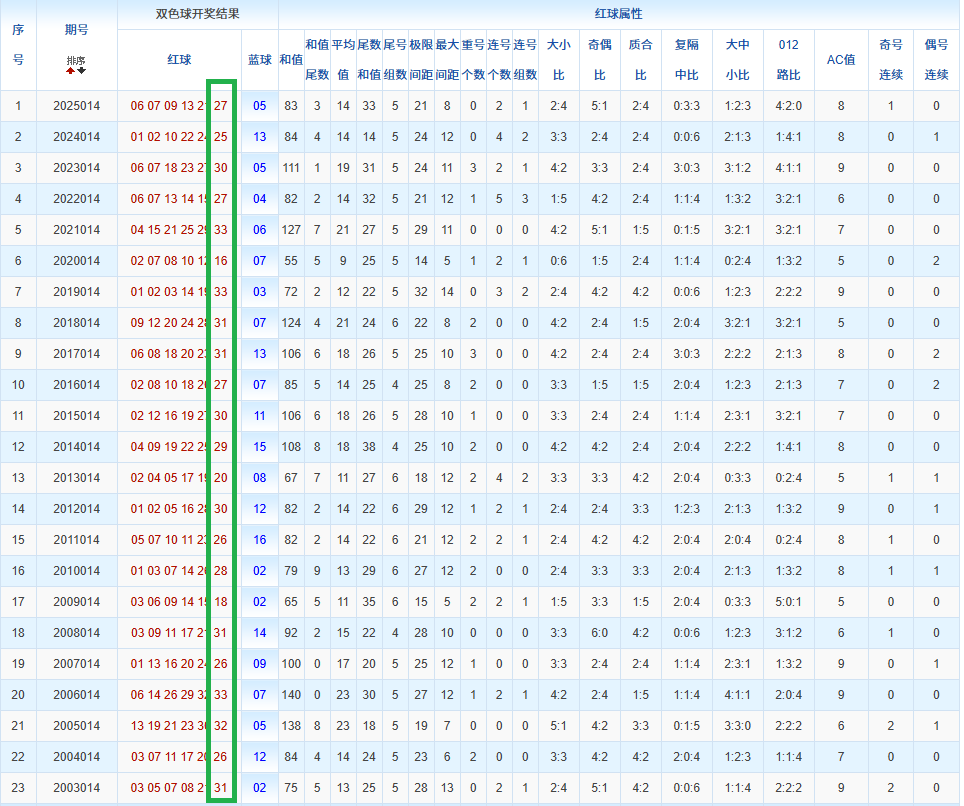Click the AC值 column header

840,60
